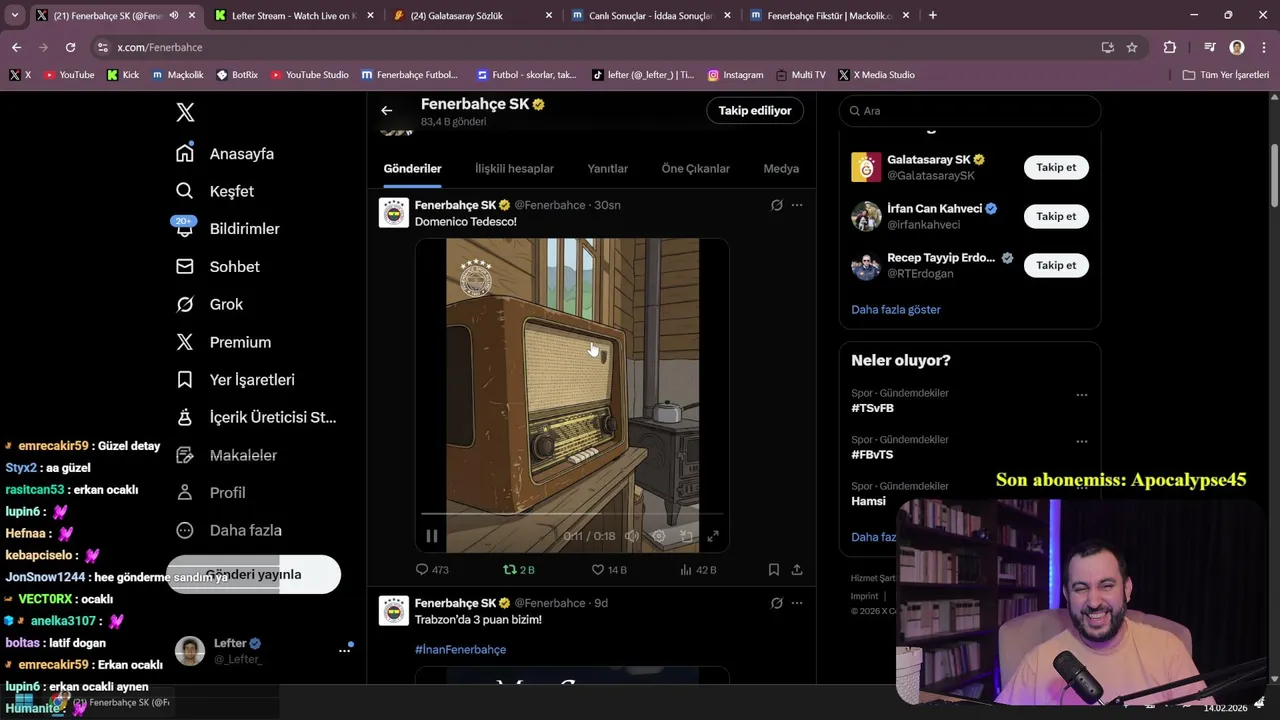The width and height of the screenshot is (1280, 720).
Task: Open the Hamsi trending topic
Action: point(868,501)
